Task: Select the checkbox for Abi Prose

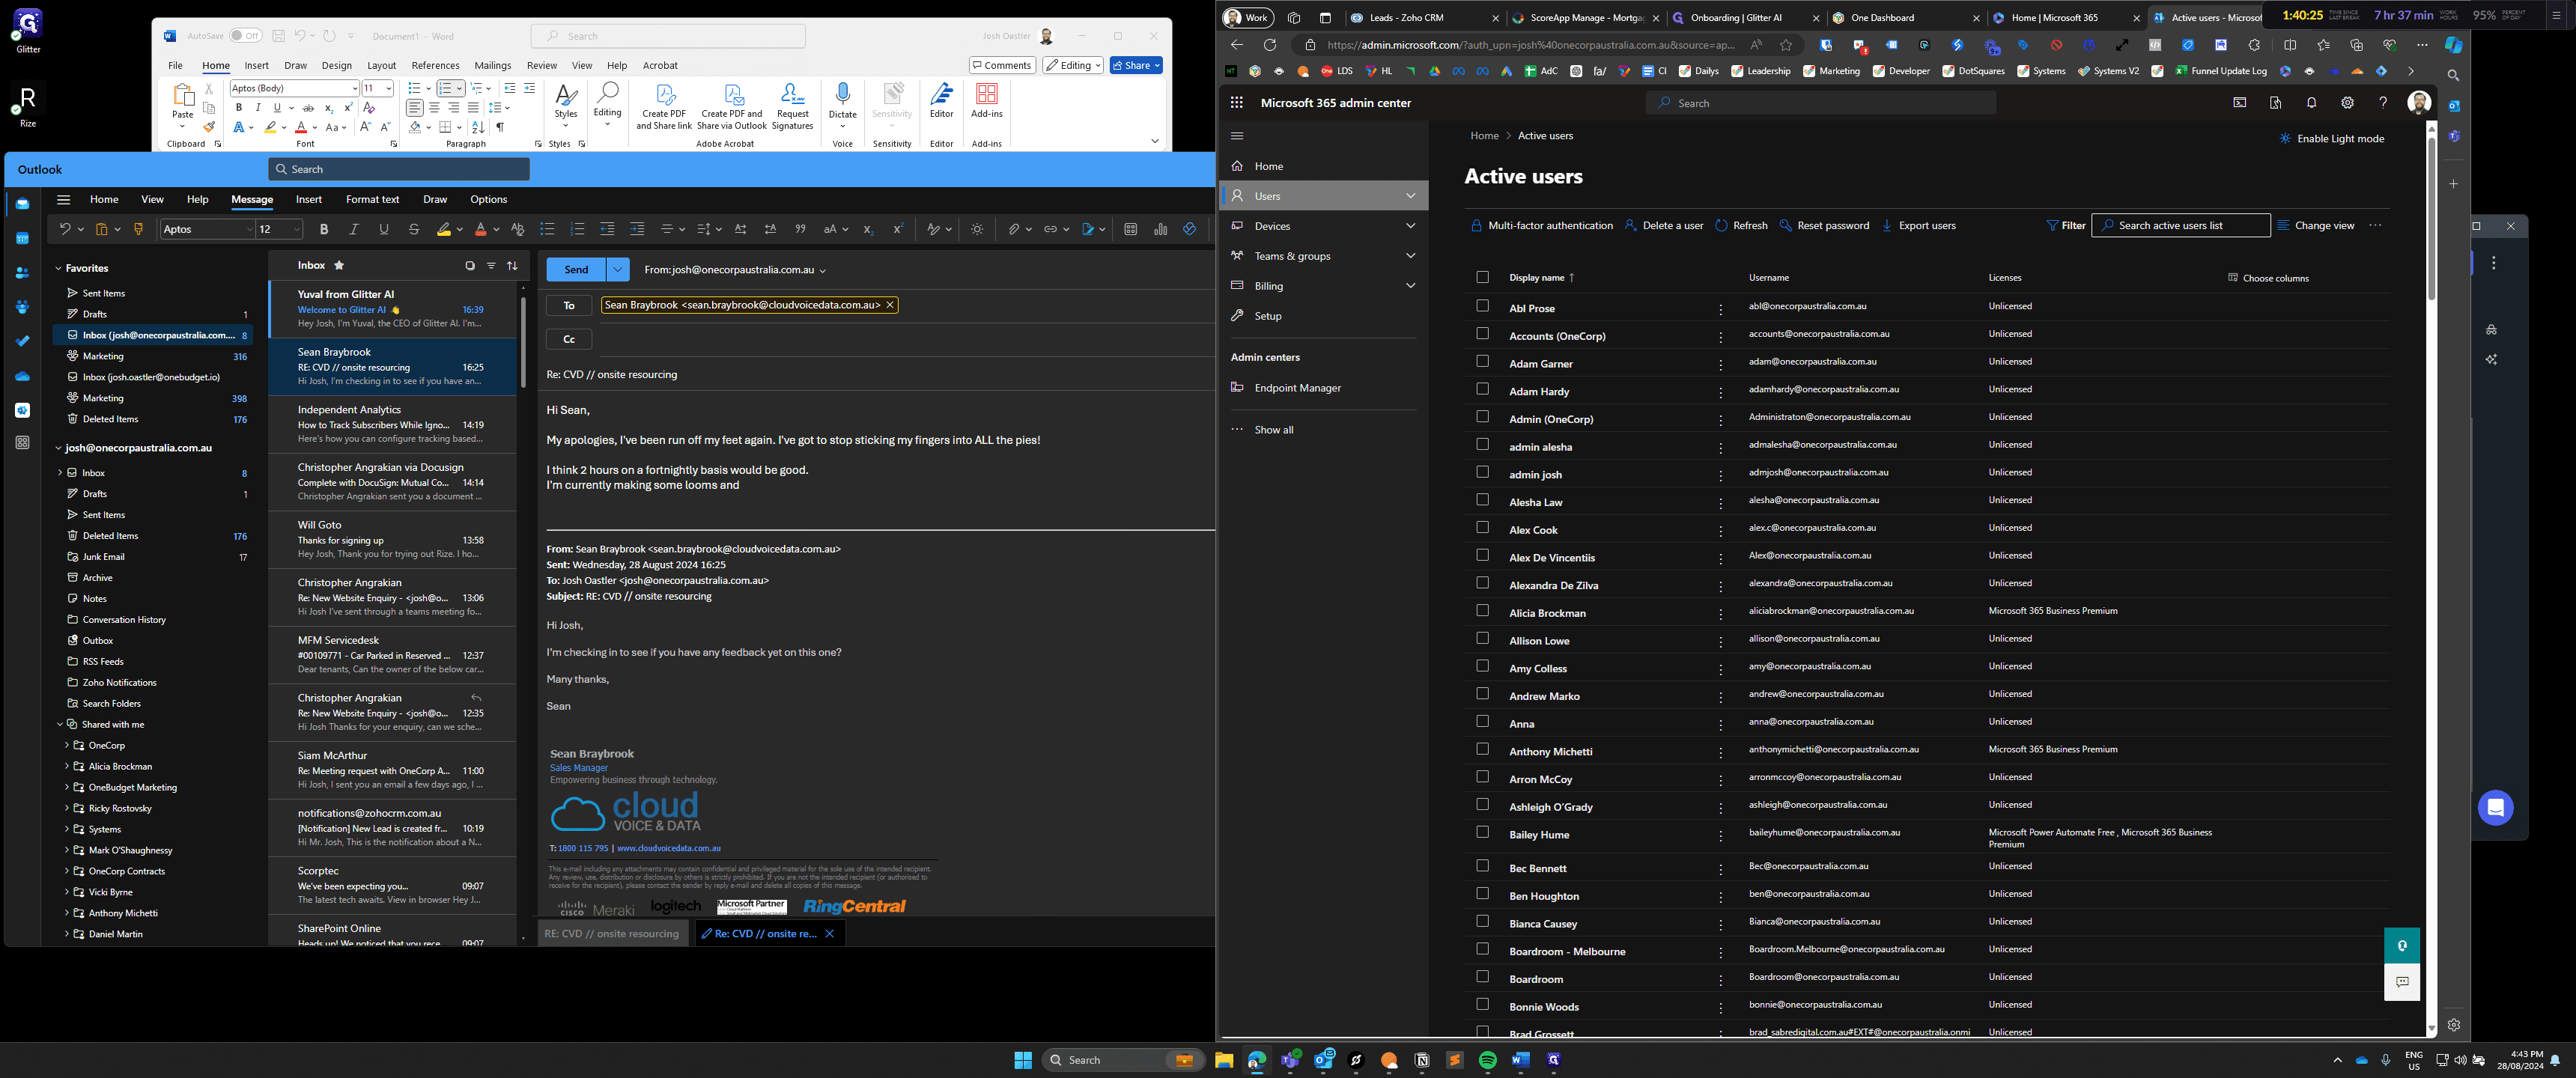Action: click(x=1482, y=306)
